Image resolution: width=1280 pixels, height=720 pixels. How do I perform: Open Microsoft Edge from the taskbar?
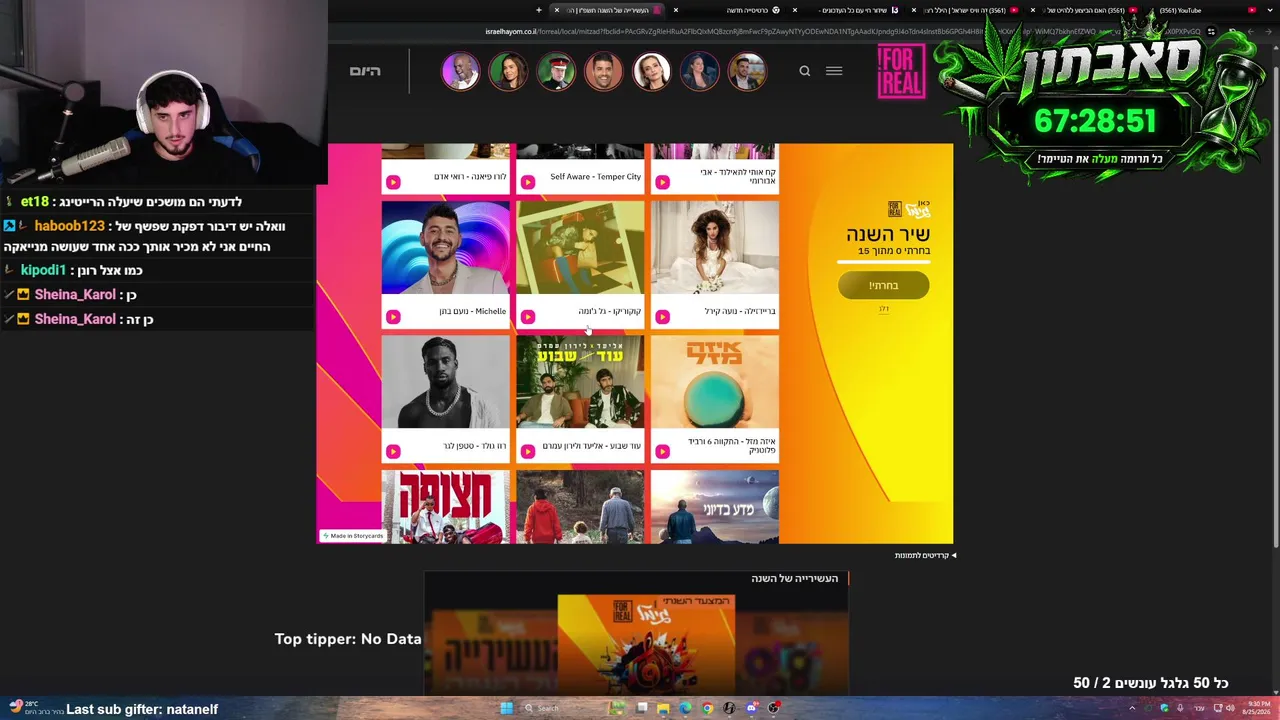685,708
